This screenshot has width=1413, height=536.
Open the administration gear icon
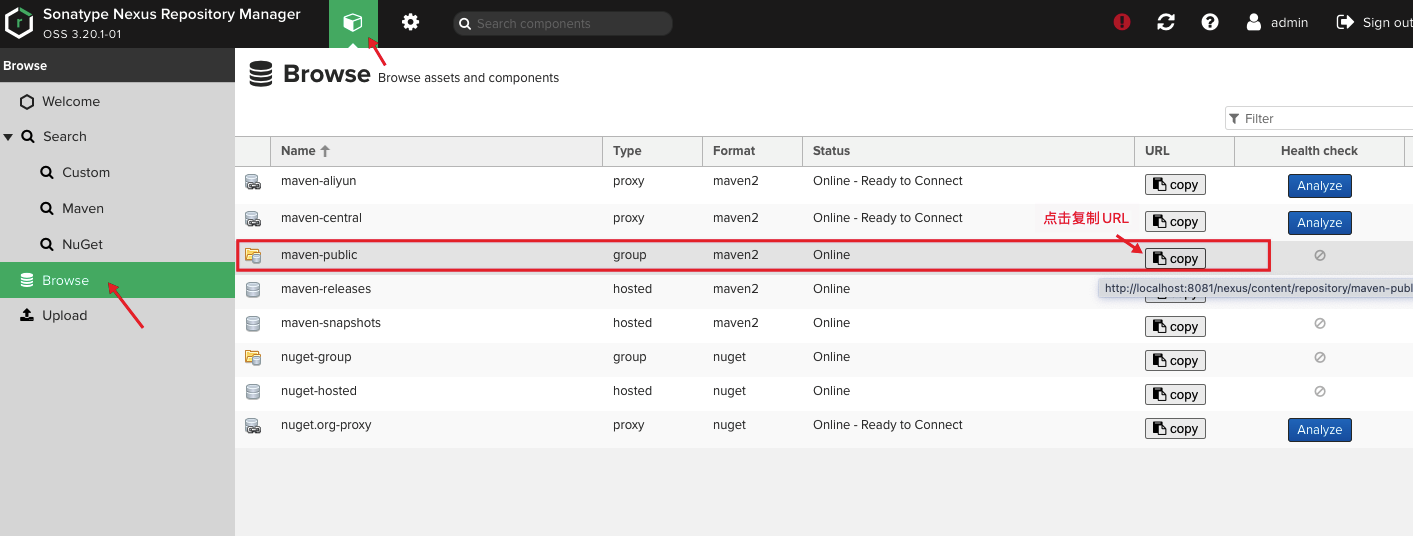pos(410,22)
